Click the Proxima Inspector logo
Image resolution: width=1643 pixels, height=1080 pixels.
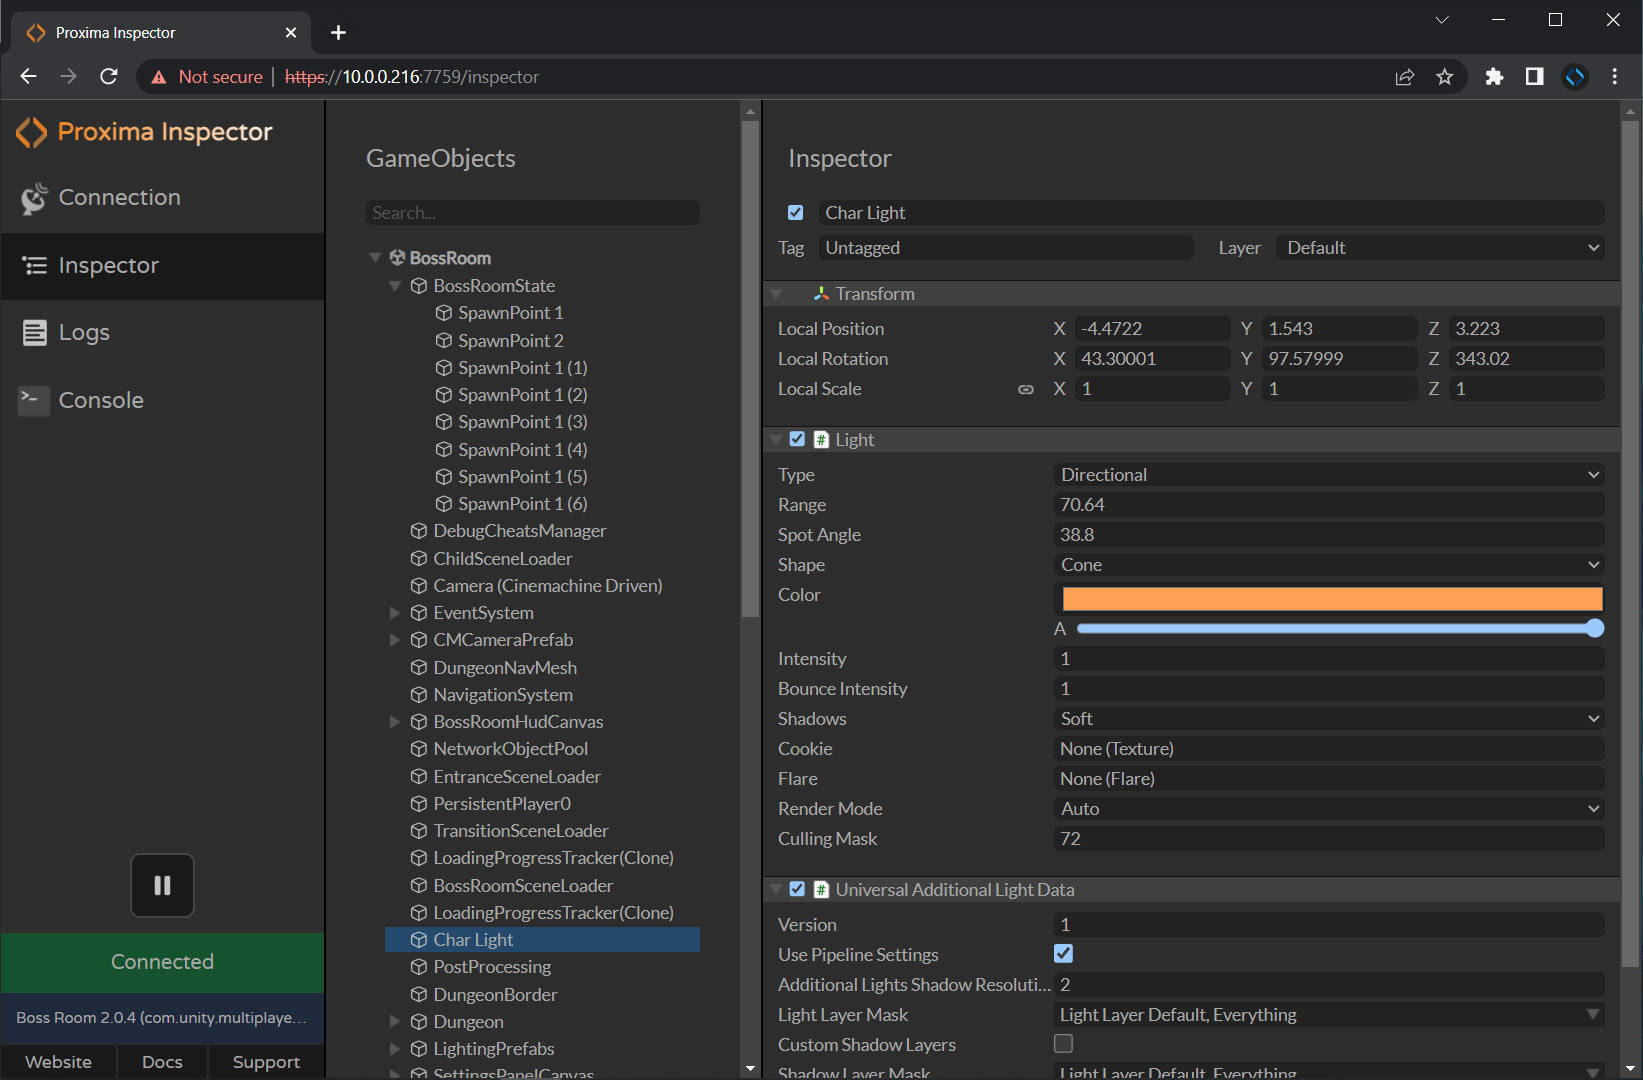tap(144, 131)
